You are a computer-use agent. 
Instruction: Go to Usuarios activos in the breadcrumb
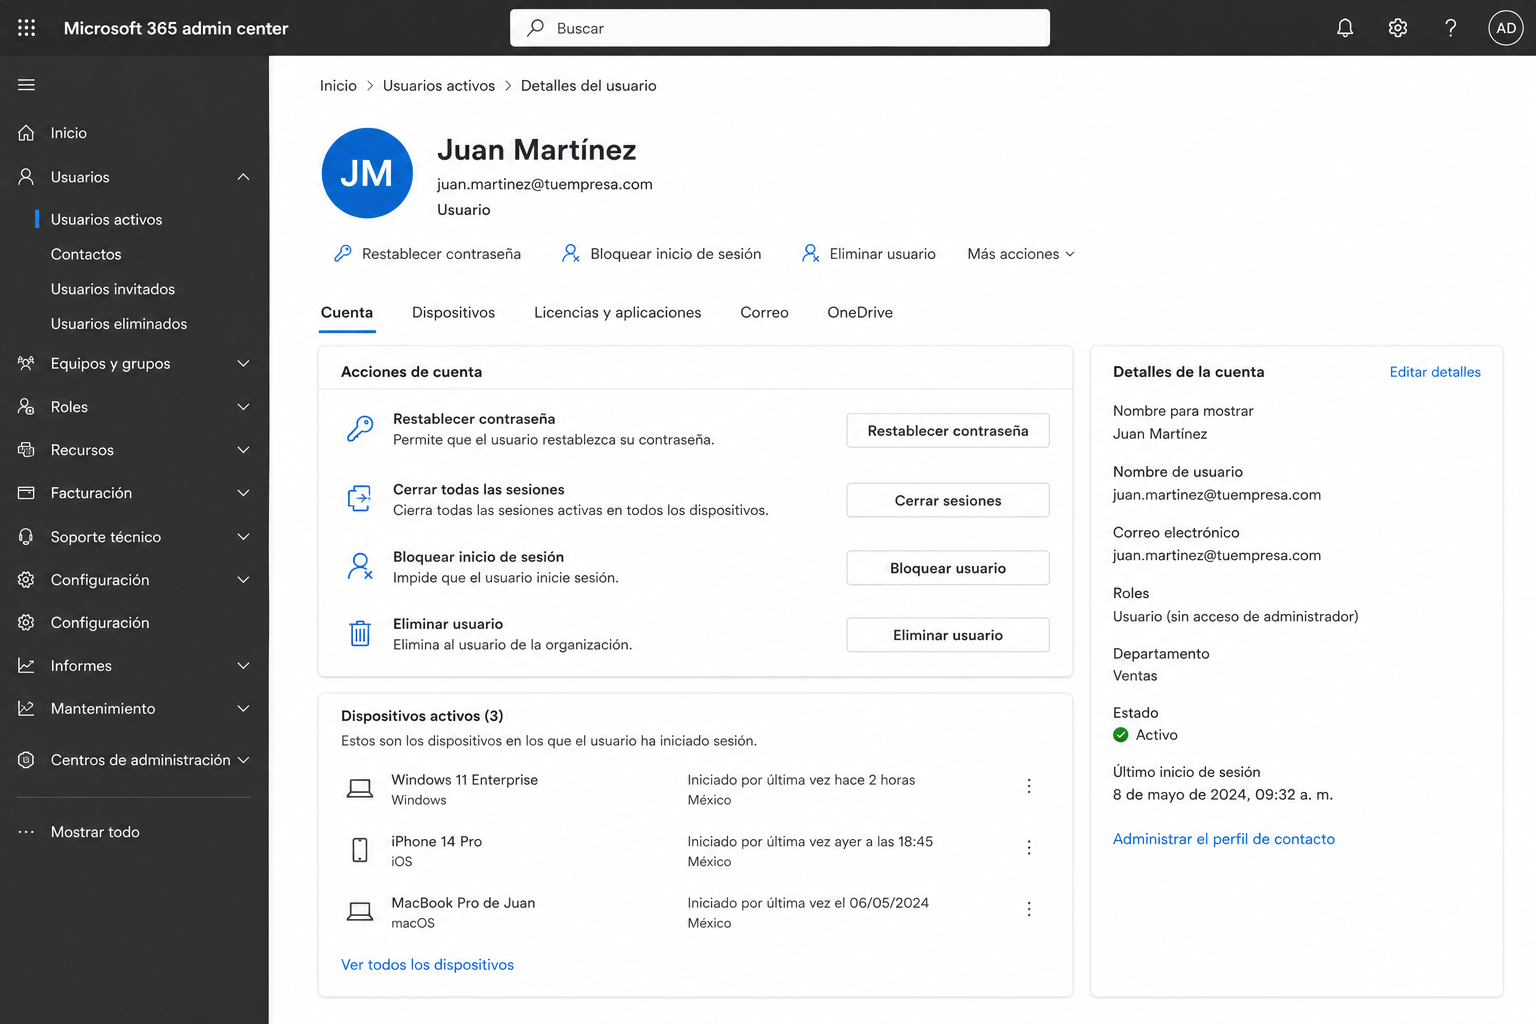[439, 86]
